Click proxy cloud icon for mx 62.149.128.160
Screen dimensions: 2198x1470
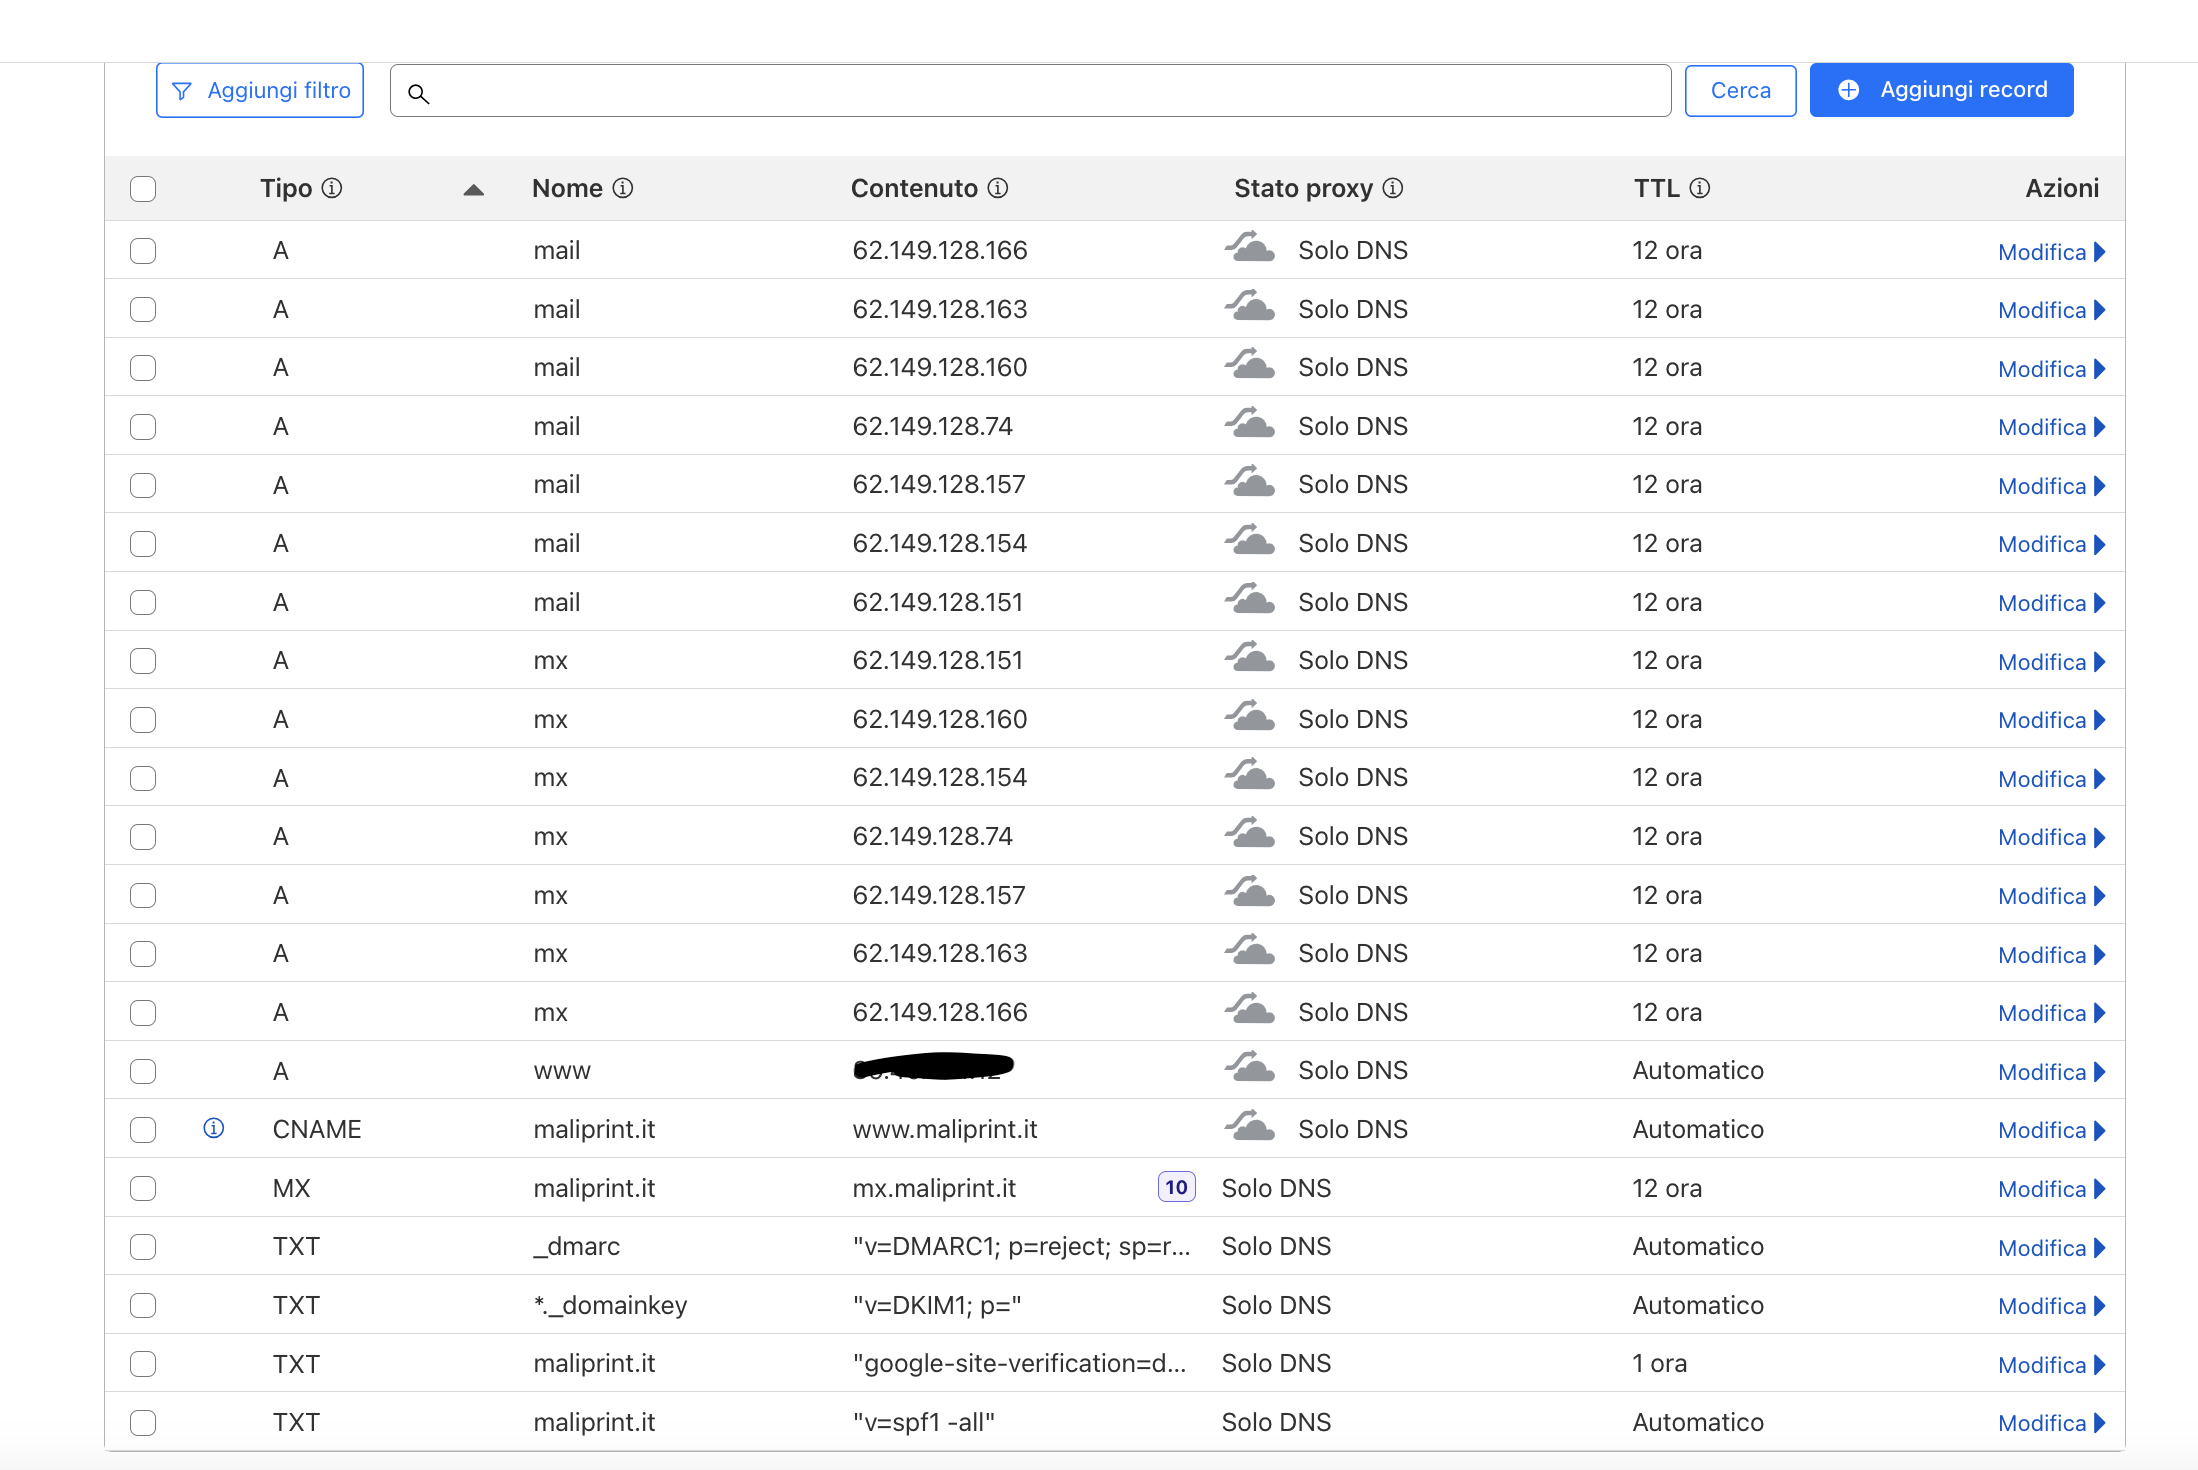[x=1250, y=716]
